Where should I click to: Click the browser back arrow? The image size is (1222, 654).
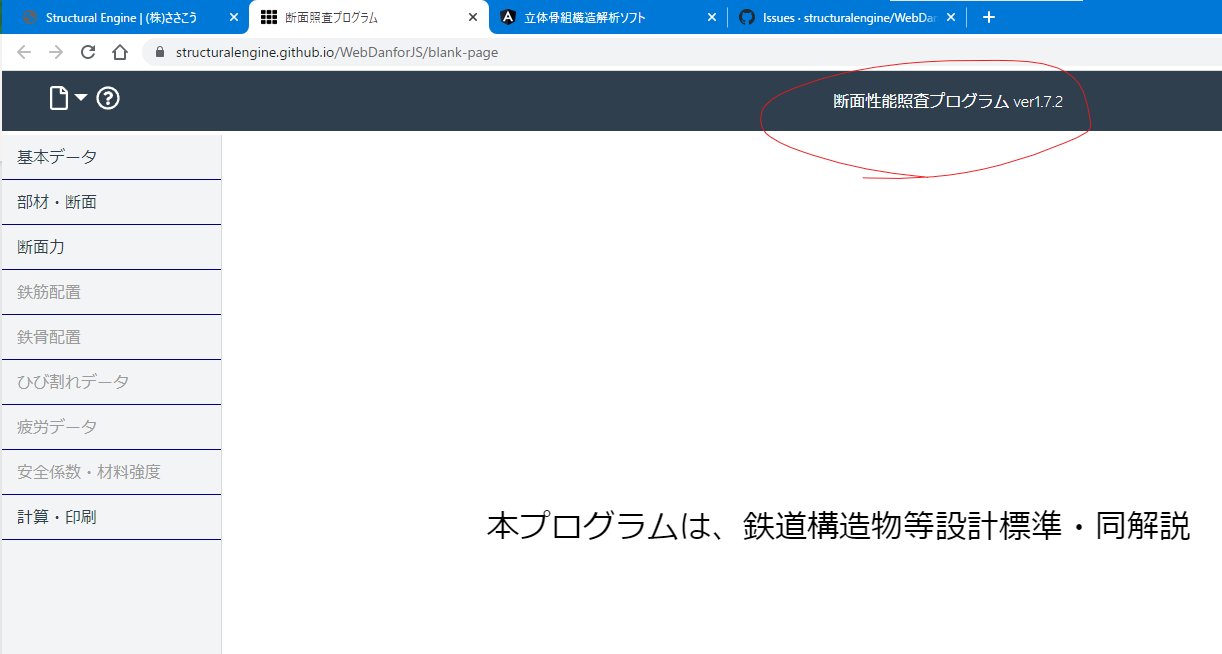pyautogui.click(x=23, y=52)
